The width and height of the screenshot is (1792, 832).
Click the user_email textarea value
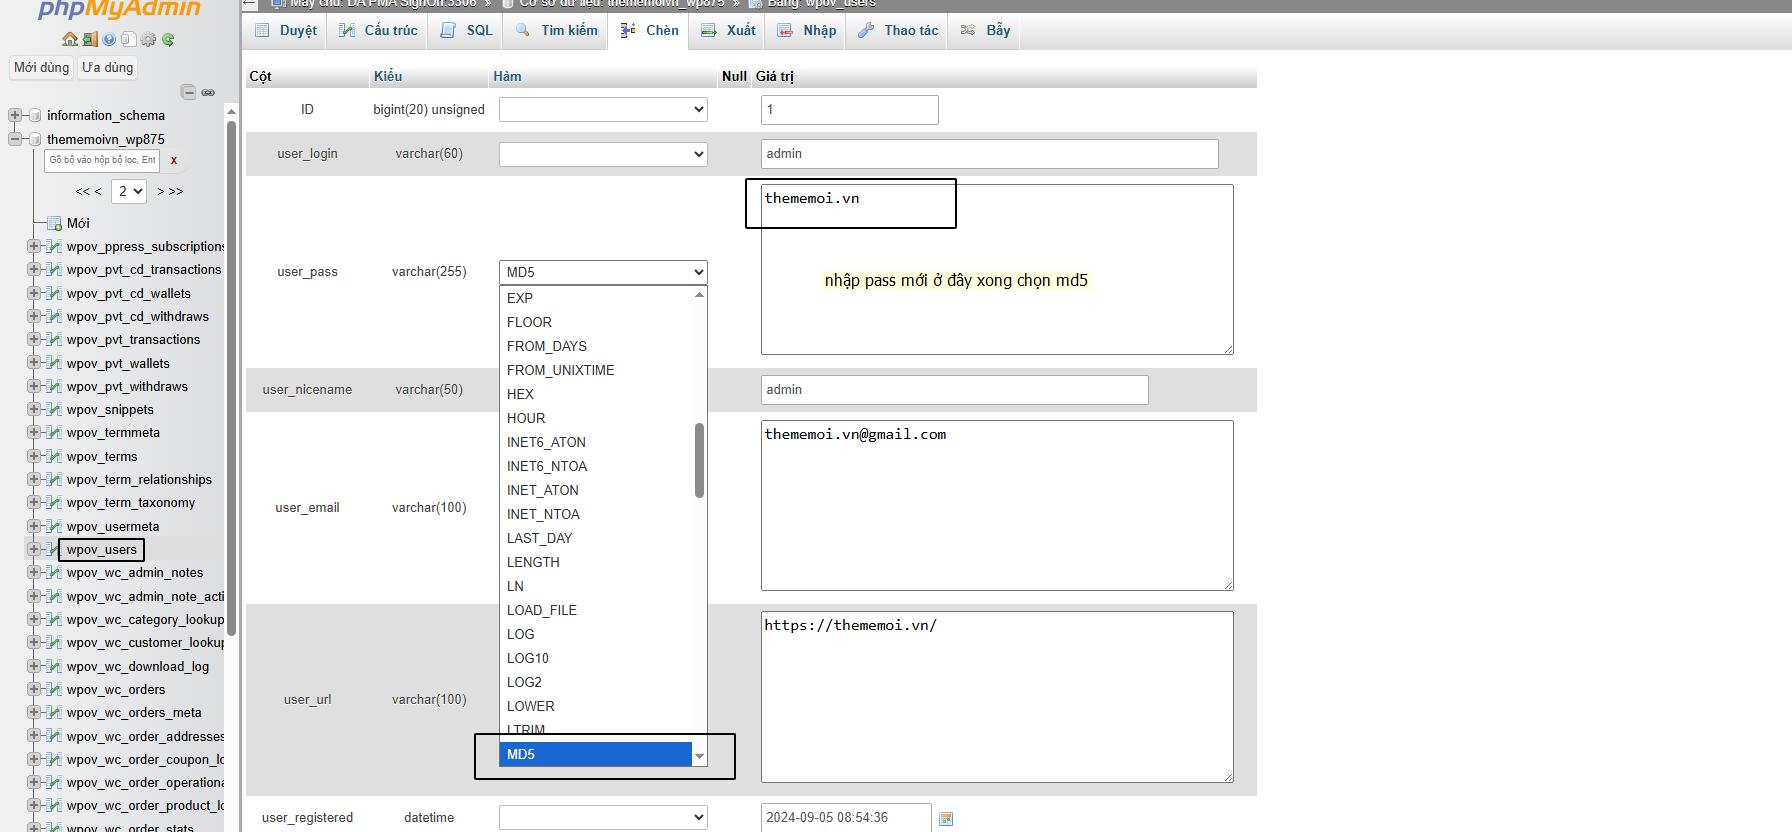point(997,505)
